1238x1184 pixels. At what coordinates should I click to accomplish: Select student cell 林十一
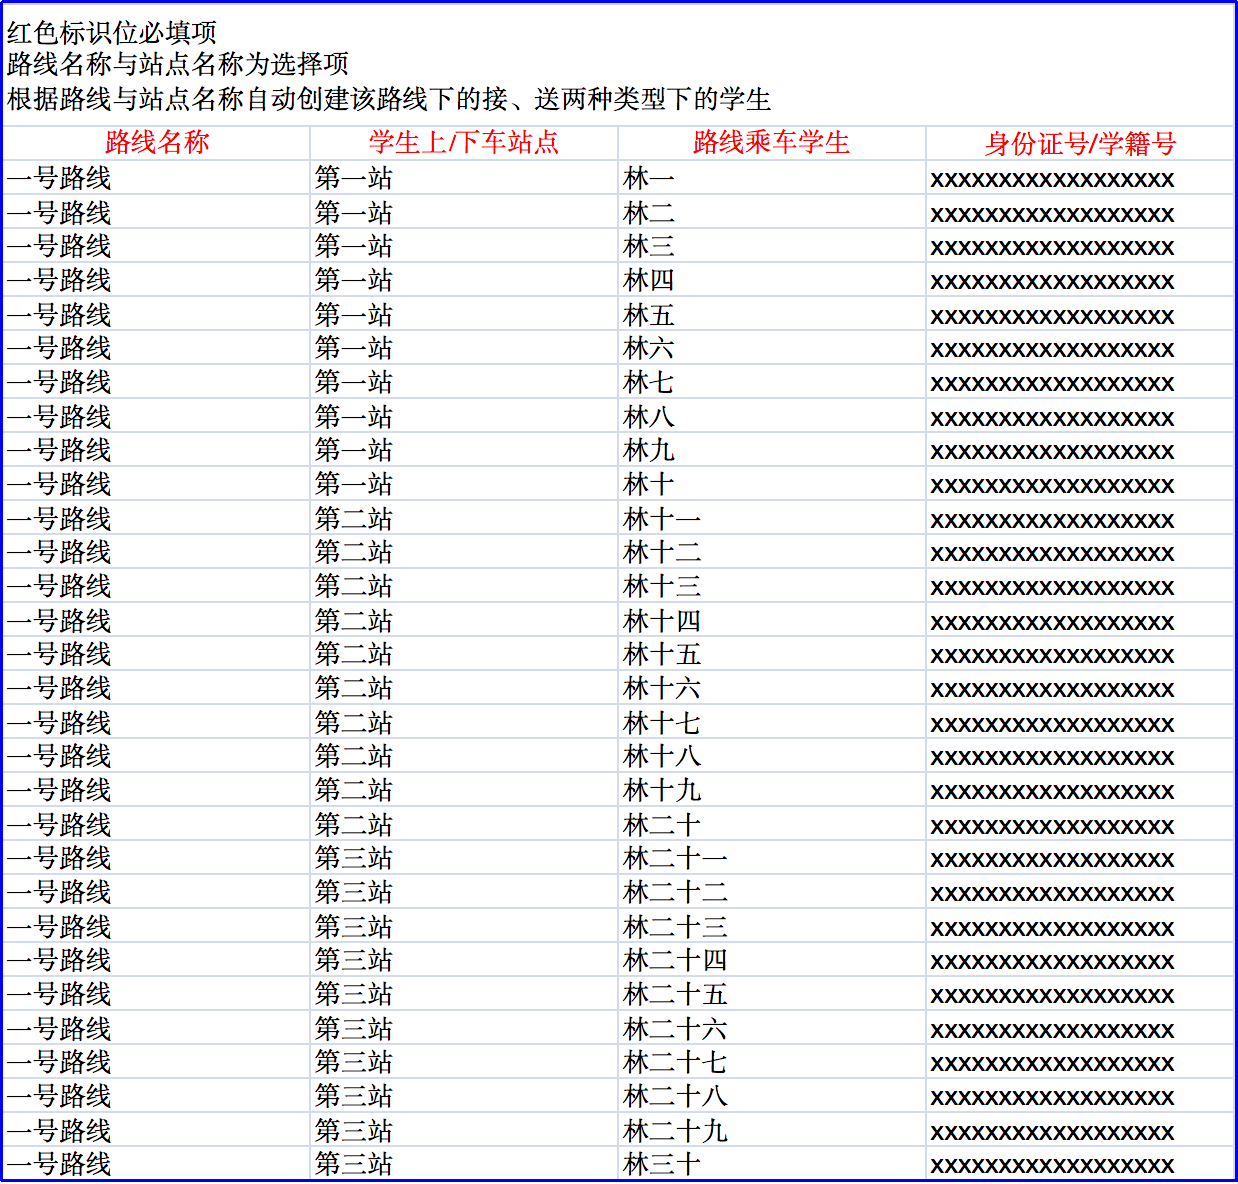coord(772,518)
